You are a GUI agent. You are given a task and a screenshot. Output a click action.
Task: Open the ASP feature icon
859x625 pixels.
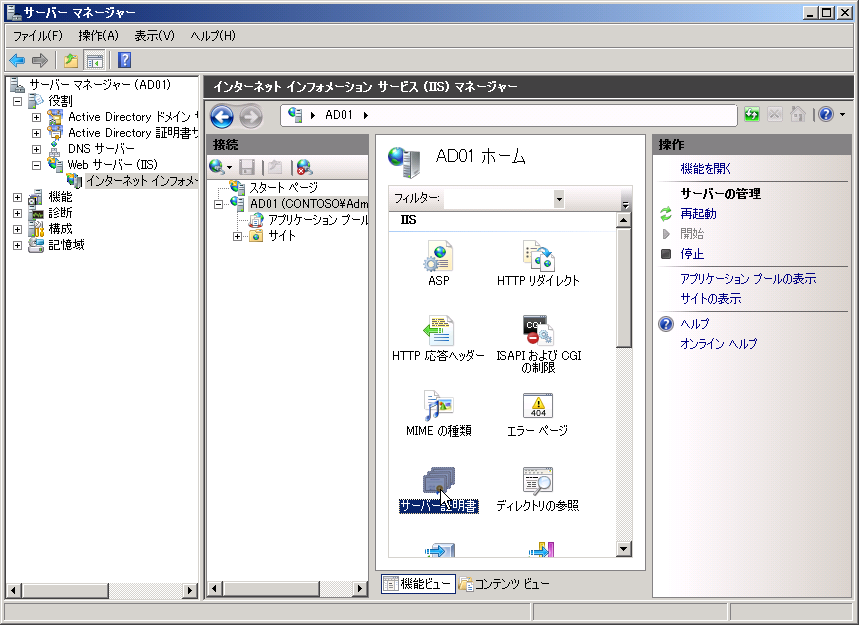(438, 264)
